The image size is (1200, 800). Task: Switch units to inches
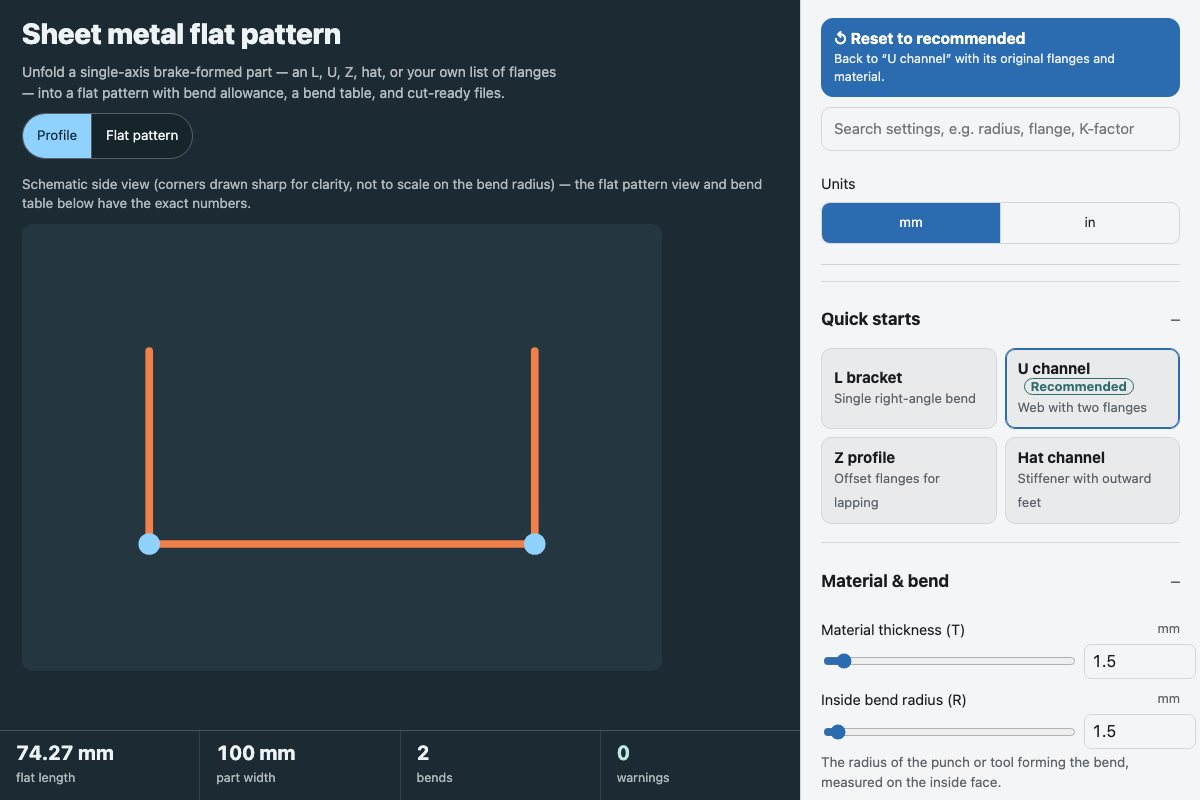point(1090,223)
